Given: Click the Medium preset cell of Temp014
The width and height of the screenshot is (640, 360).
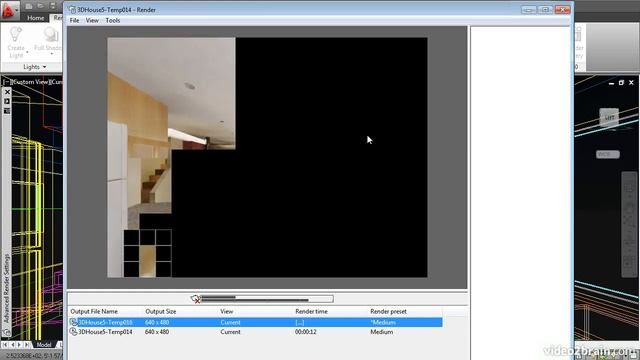Looking at the screenshot, I should 382,332.
